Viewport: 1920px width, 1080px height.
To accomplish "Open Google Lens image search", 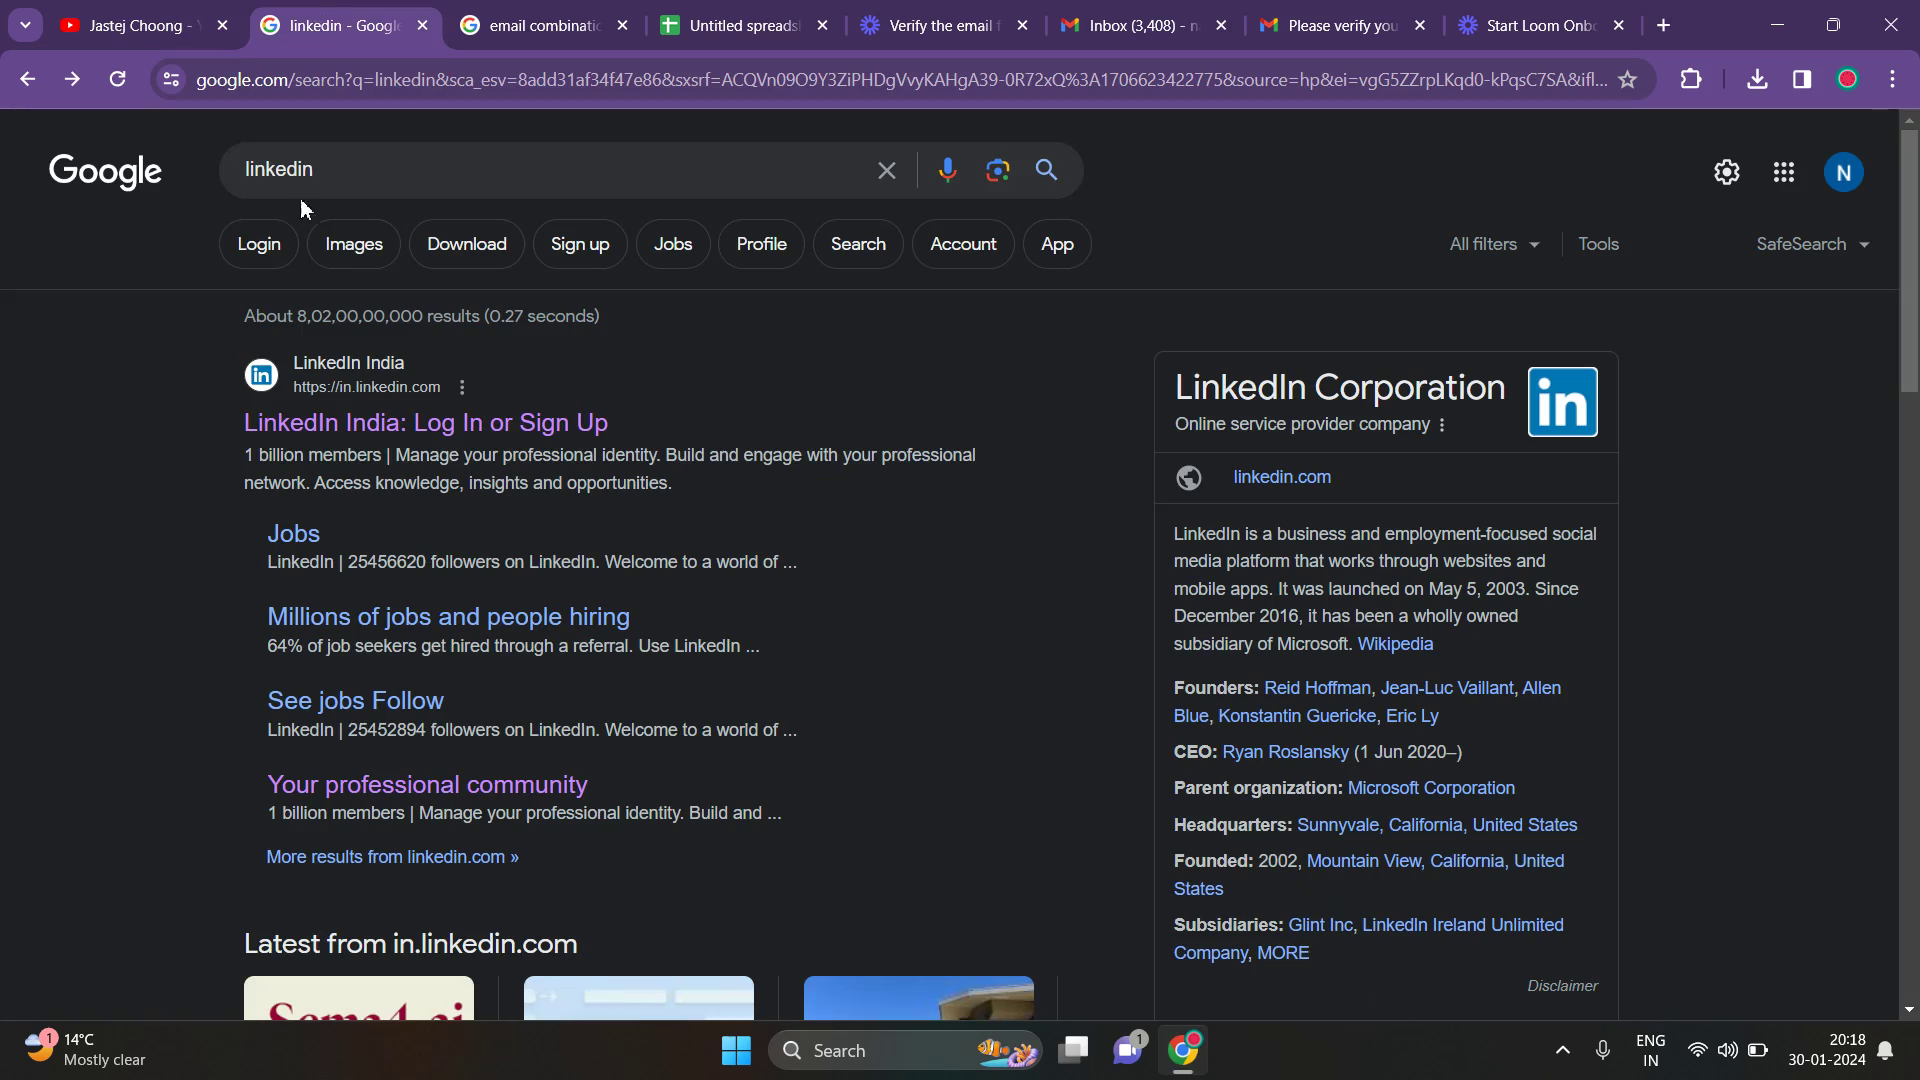I will [997, 170].
